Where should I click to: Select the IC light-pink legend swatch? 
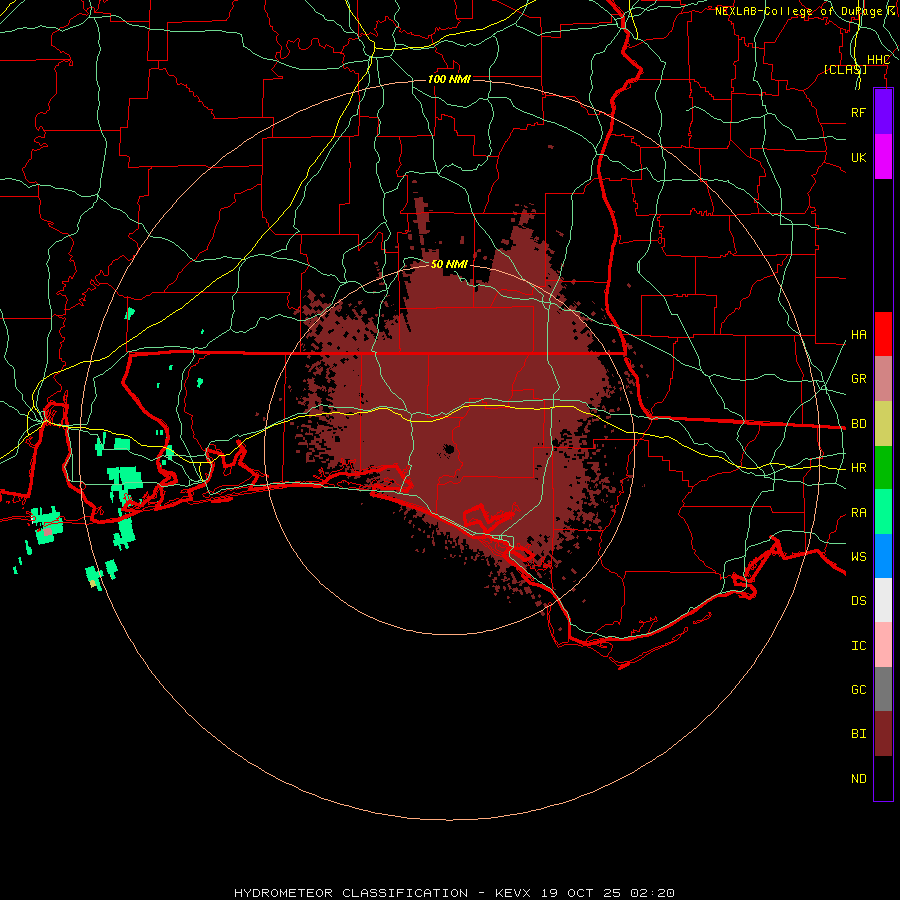883,645
